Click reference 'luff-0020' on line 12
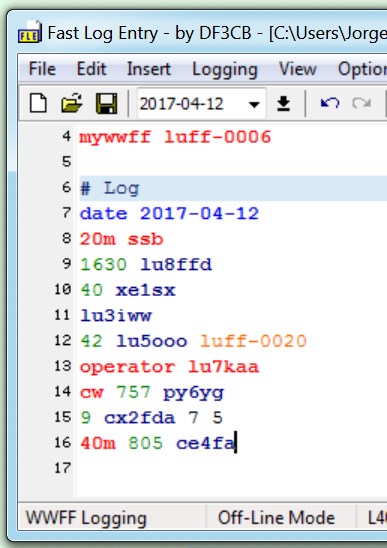Image resolution: width=387 pixels, height=548 pixels. pos(253,341)
